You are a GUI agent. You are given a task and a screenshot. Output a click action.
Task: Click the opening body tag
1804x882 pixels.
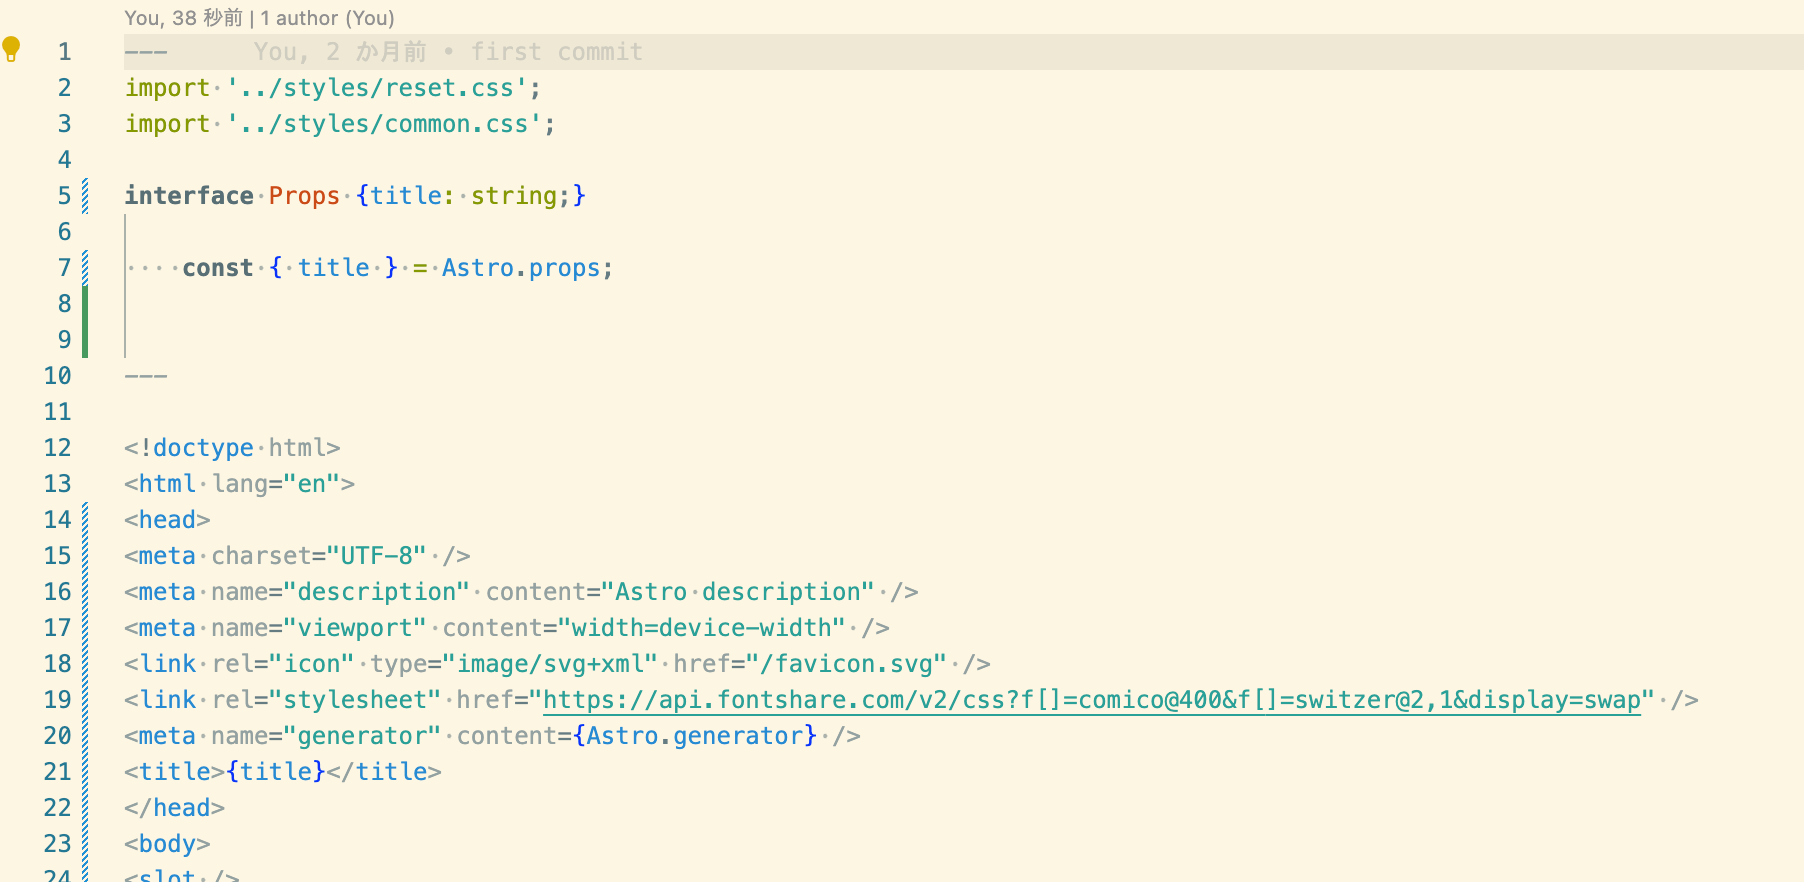[167, 844]
